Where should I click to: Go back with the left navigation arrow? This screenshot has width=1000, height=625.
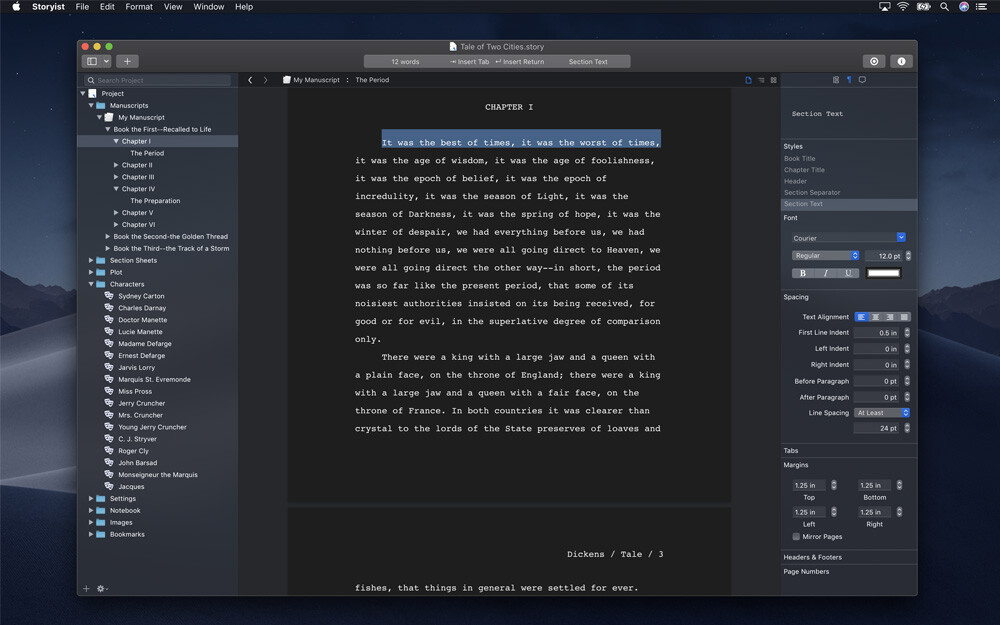tap(250, 80)
